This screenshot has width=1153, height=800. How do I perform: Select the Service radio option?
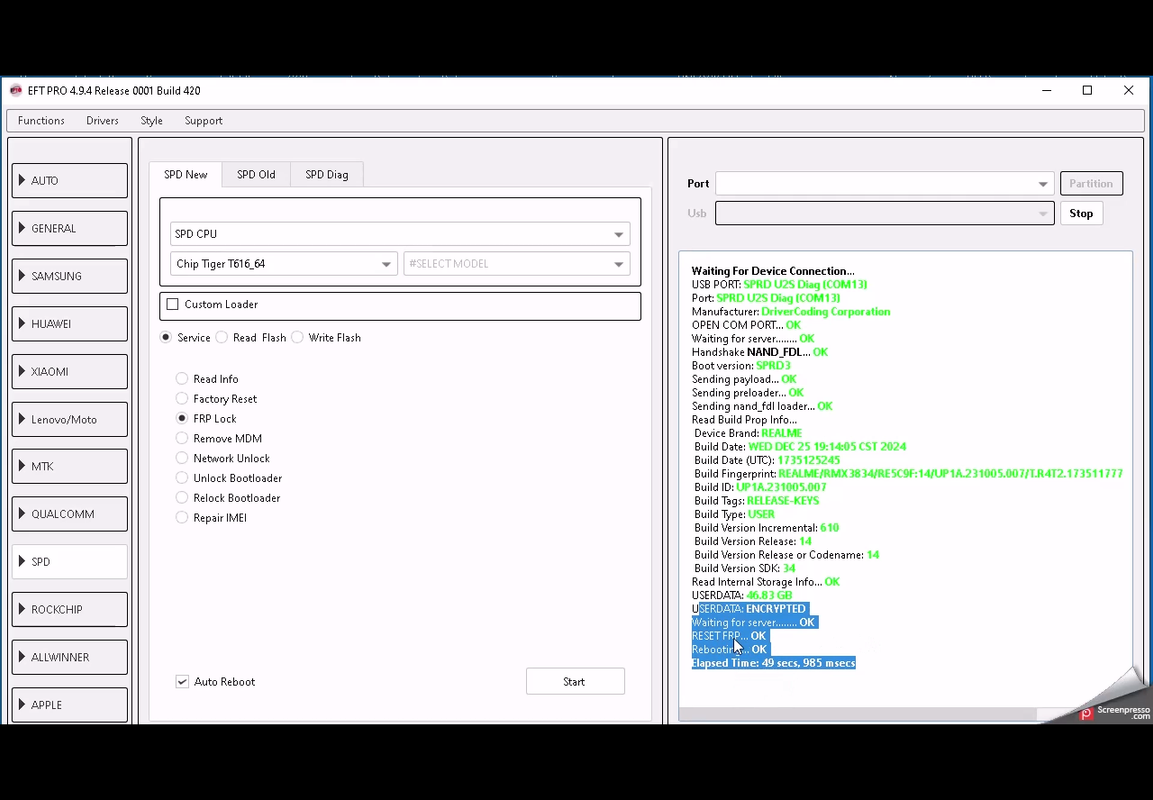click(165, 338)
